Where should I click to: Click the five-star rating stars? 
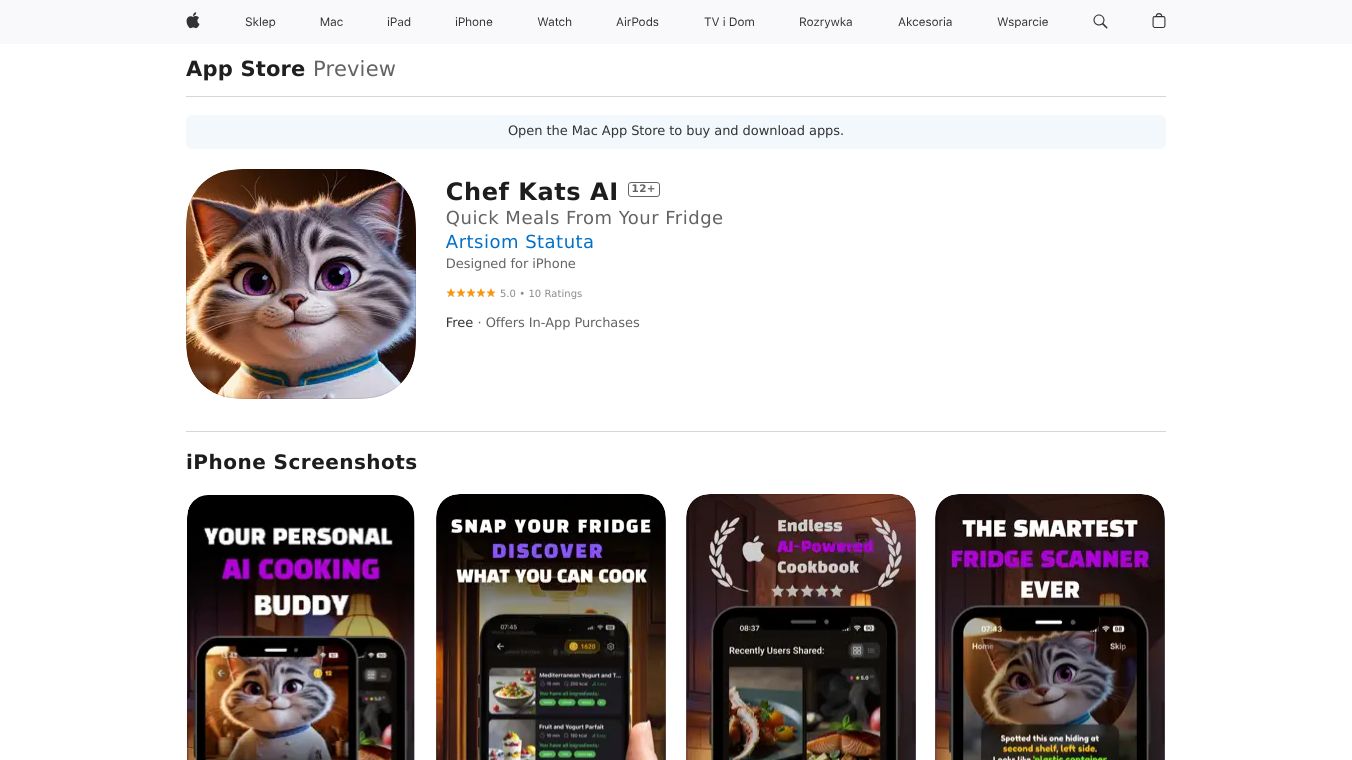(x=471, y=293)
